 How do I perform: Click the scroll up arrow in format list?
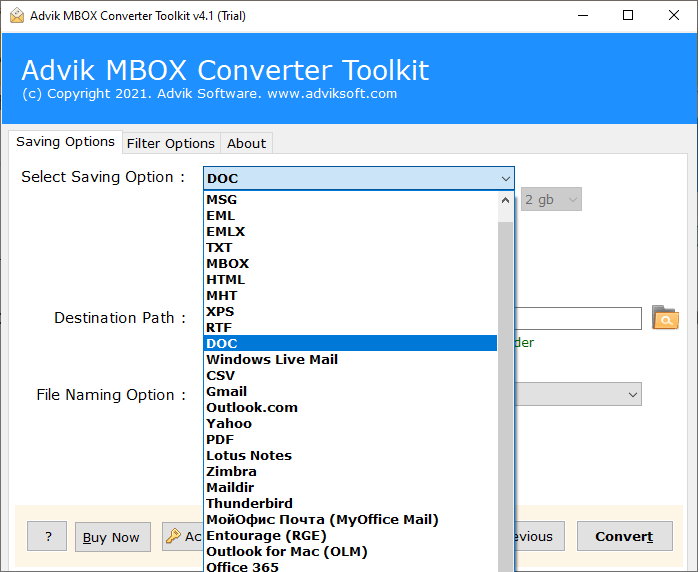click(505, 200)
